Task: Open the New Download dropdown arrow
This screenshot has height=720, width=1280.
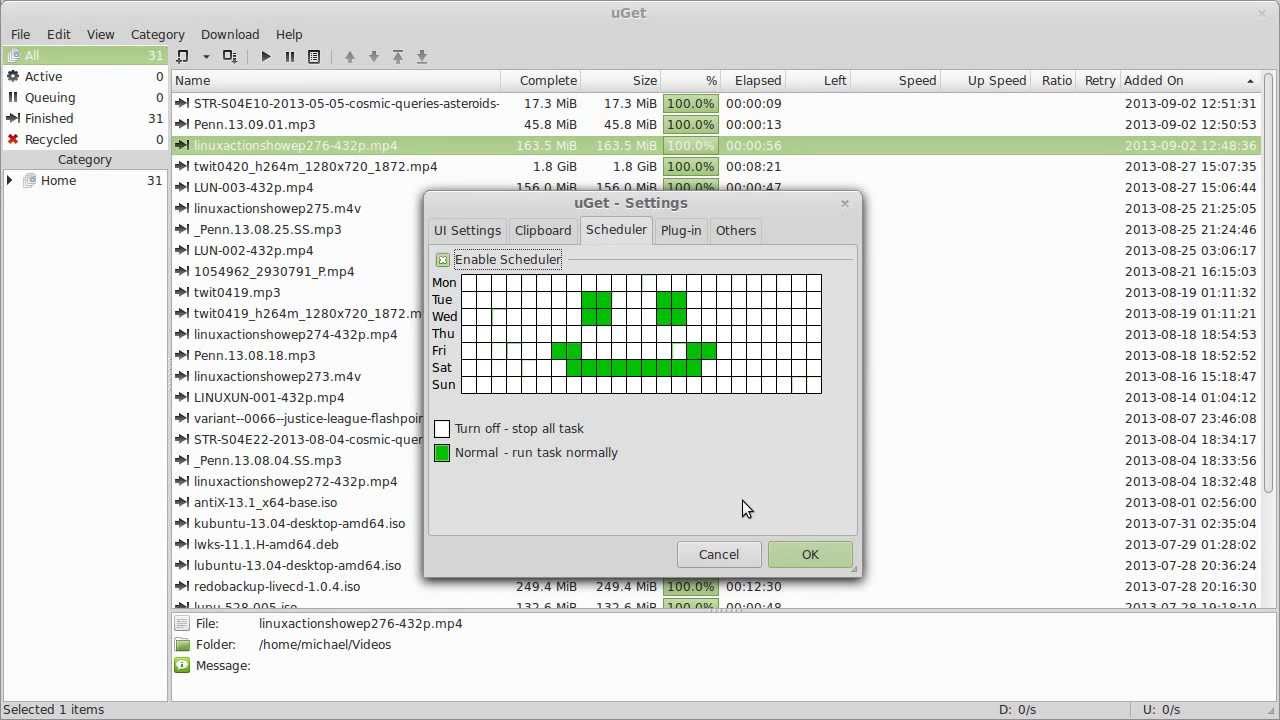Action: [206, 57]
